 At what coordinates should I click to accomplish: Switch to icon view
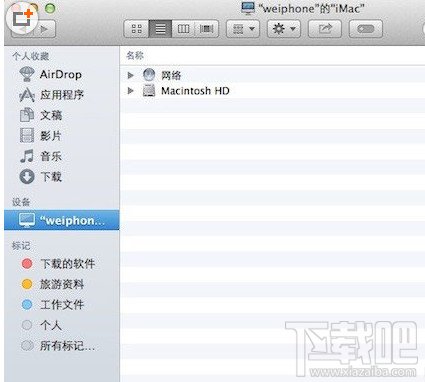pos(137,29)
